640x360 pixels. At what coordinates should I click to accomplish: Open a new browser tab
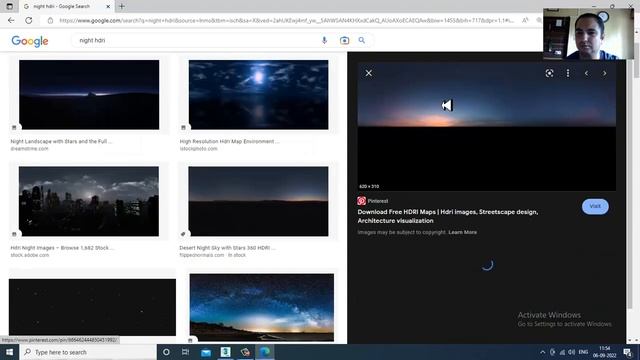click(x=122, y=6)
